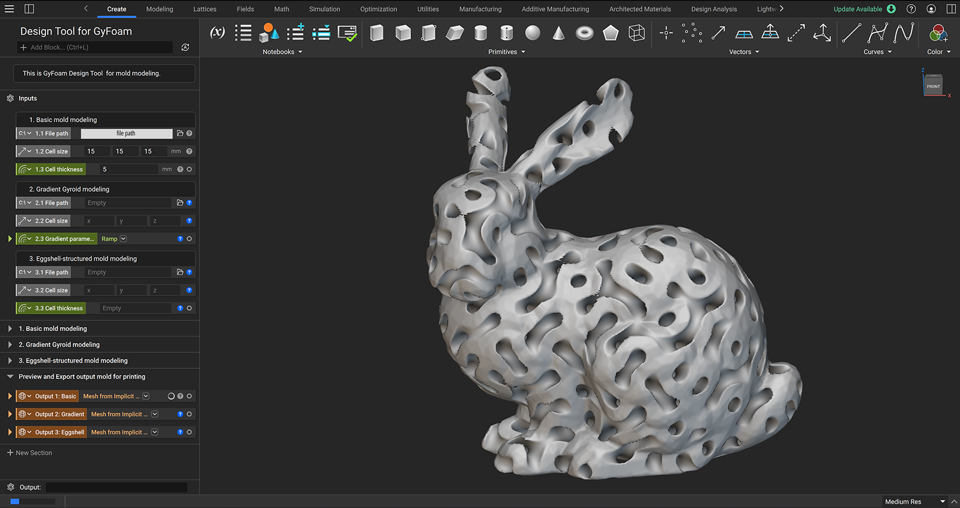Click help badge on 1.2 Cell size
Image resolution: width=960 pixels, height=508 pixels.
pos(189,151)
